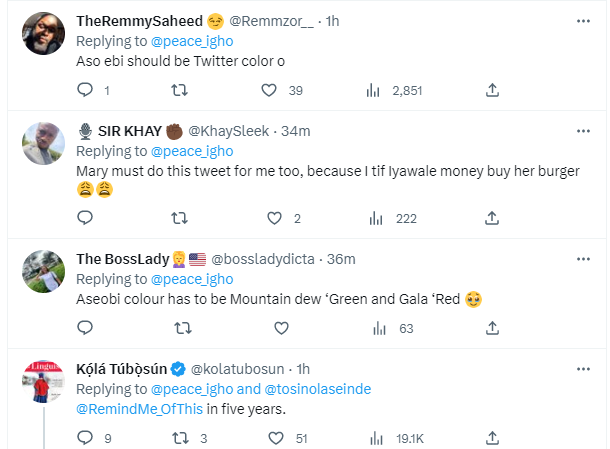The height and width of the screenshot is (449, 610).
Task: Reply to Kọlá Túbọsún's tweet with 9 replies
Action: pyautogui.click(x=85, y=437)
